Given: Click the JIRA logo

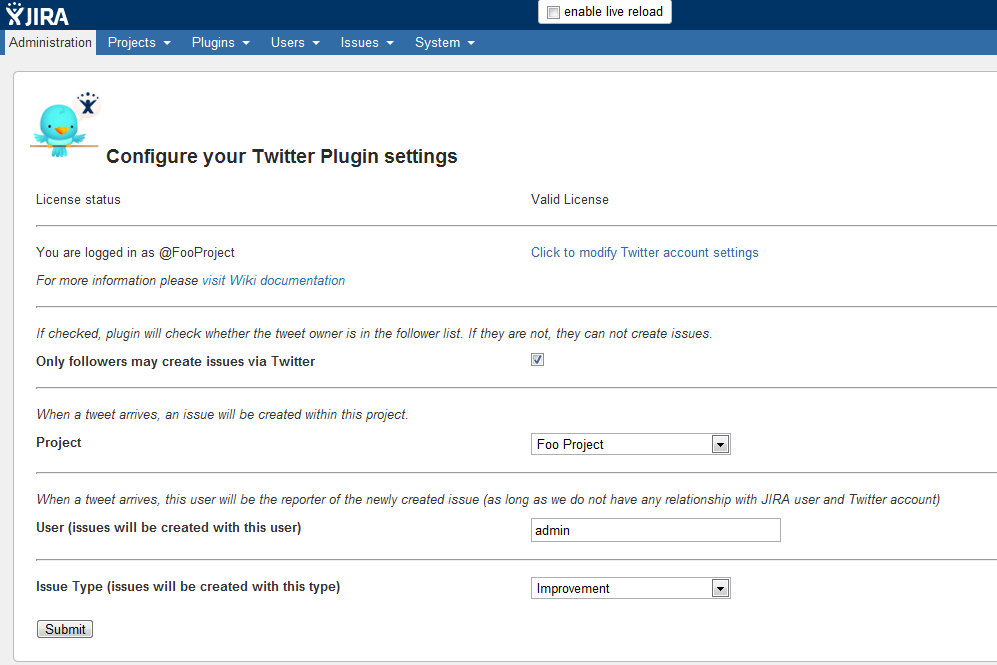Looking at the screenshot, I should [37, 15].
